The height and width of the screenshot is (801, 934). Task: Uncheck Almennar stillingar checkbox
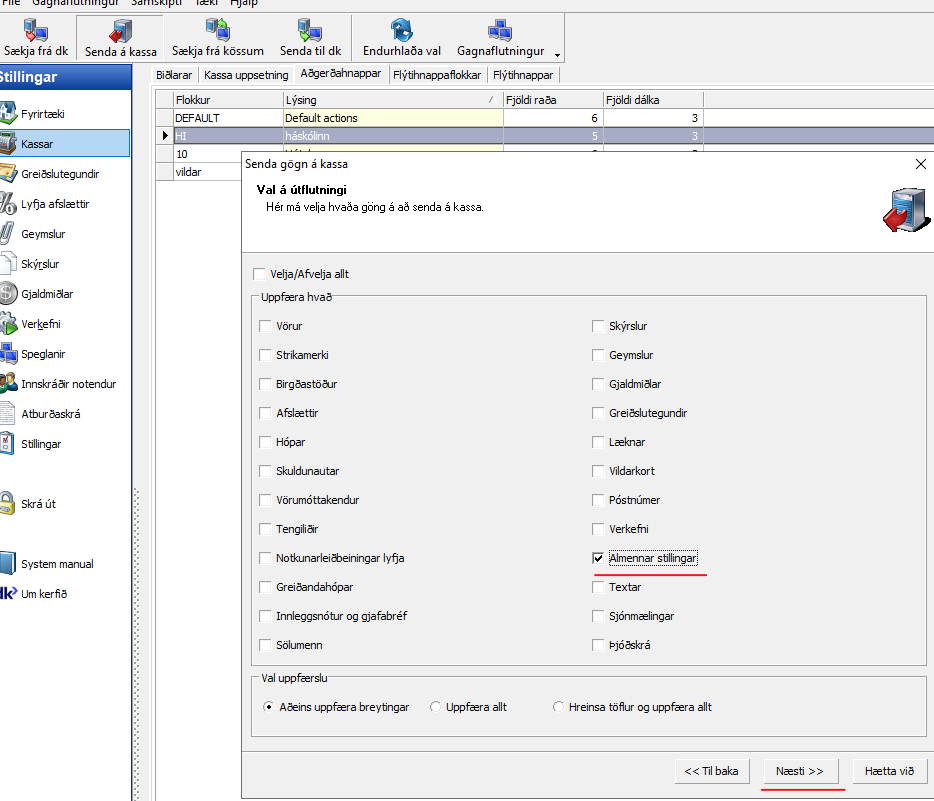(x=598, y=558)
